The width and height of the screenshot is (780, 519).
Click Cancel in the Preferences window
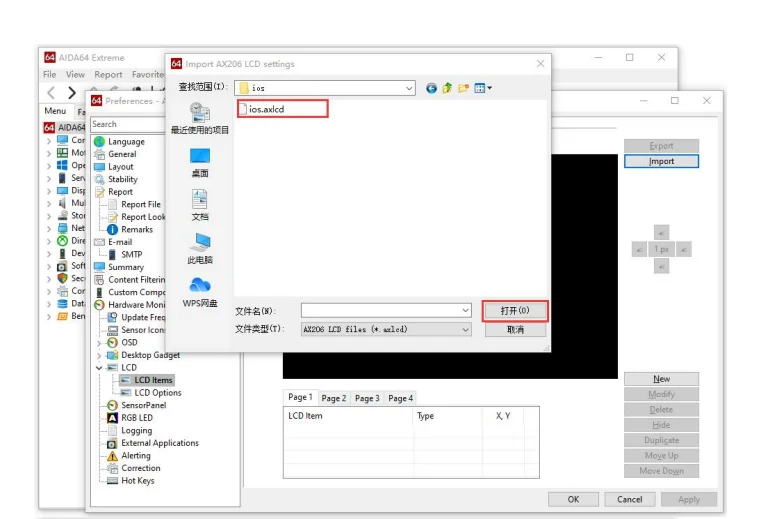tap(629, 499)
